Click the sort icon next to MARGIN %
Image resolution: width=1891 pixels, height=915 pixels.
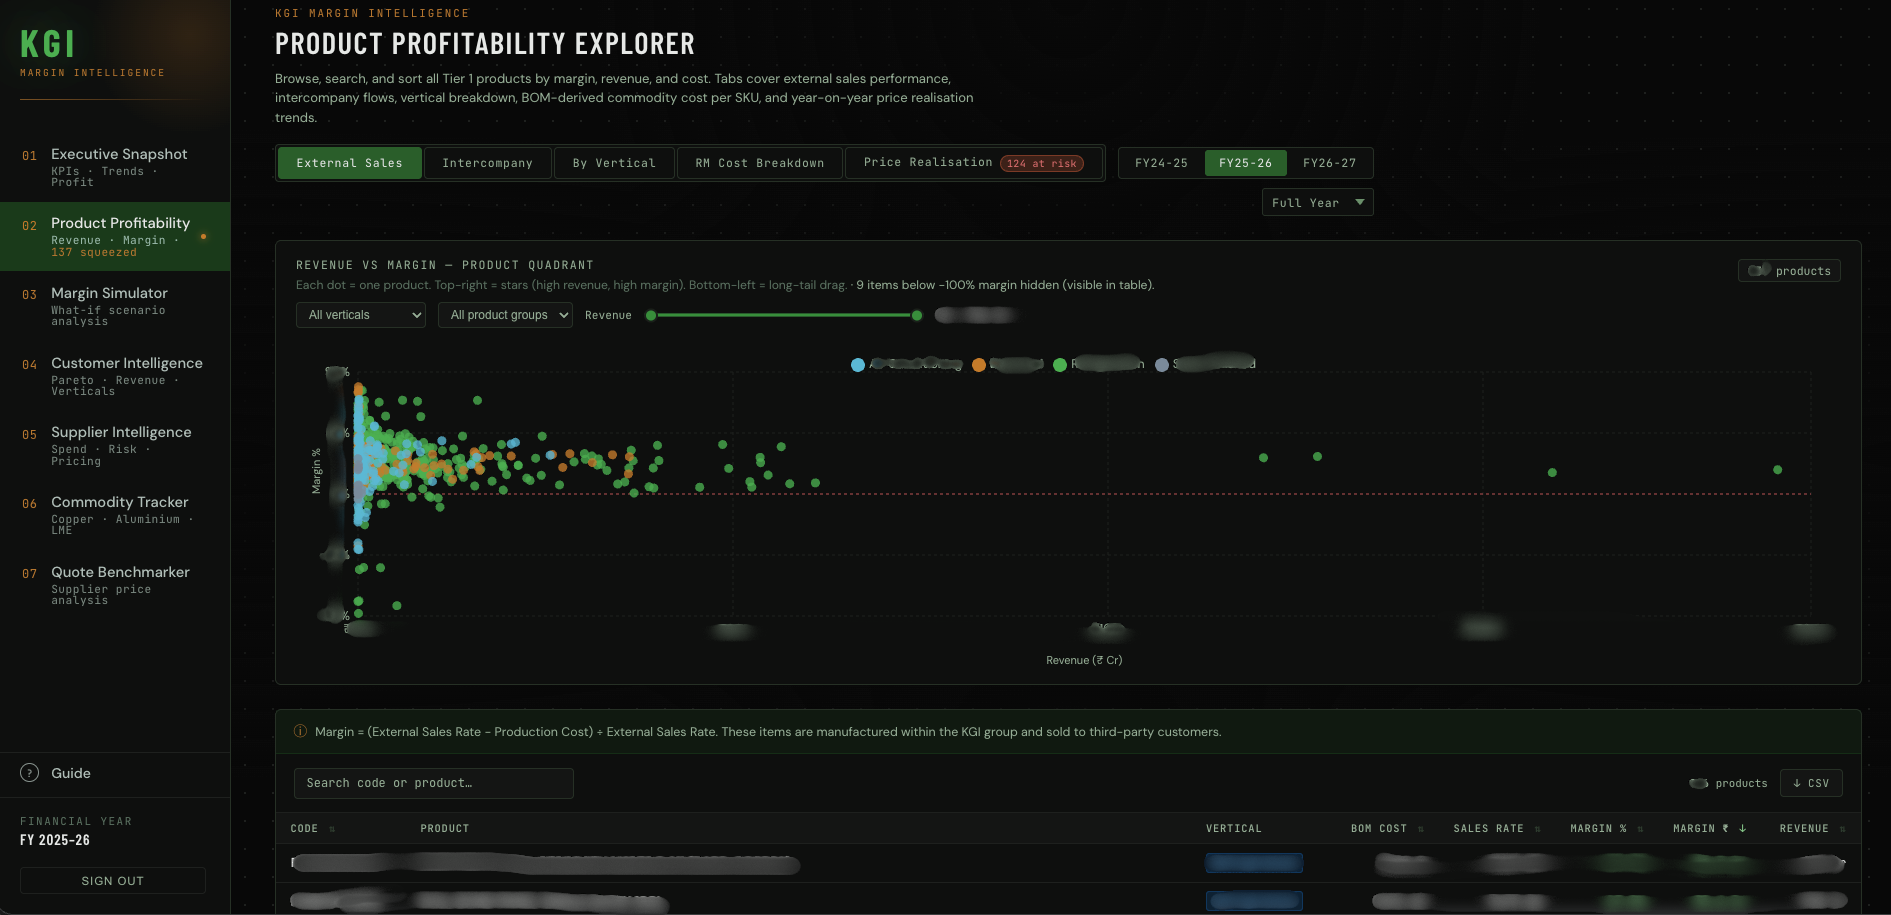(1640, 829)
